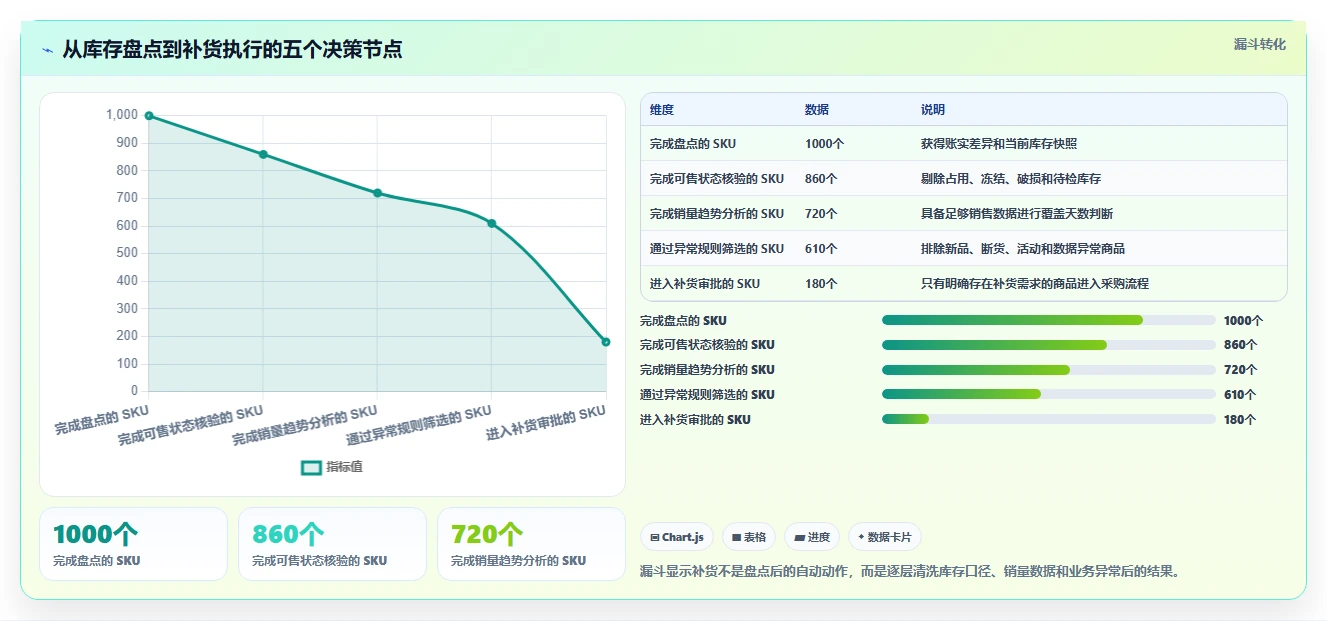The image size is (1327, 621).
Task: Click the 数据卡片 tag chip
Action: pos(885,537)
